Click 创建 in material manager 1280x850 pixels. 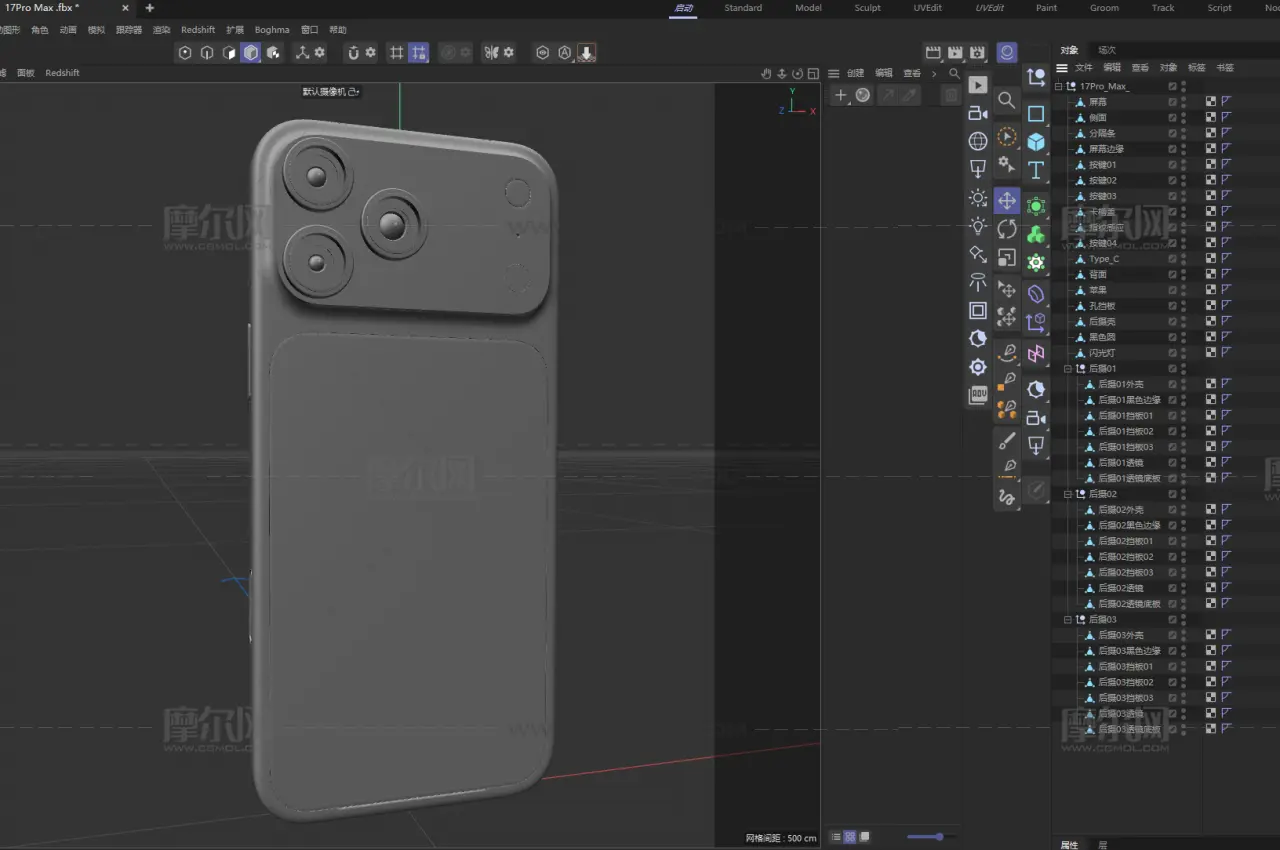click(x=855, y=73)
